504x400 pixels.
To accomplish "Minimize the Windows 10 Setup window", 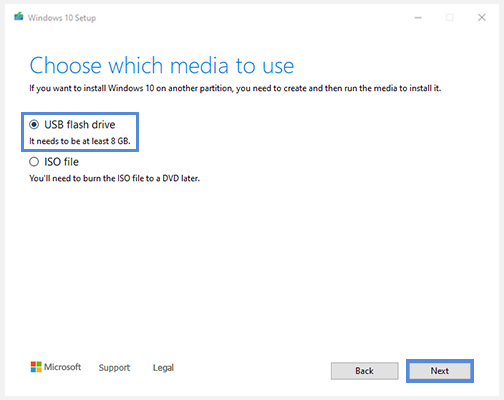I will point(418,17).
